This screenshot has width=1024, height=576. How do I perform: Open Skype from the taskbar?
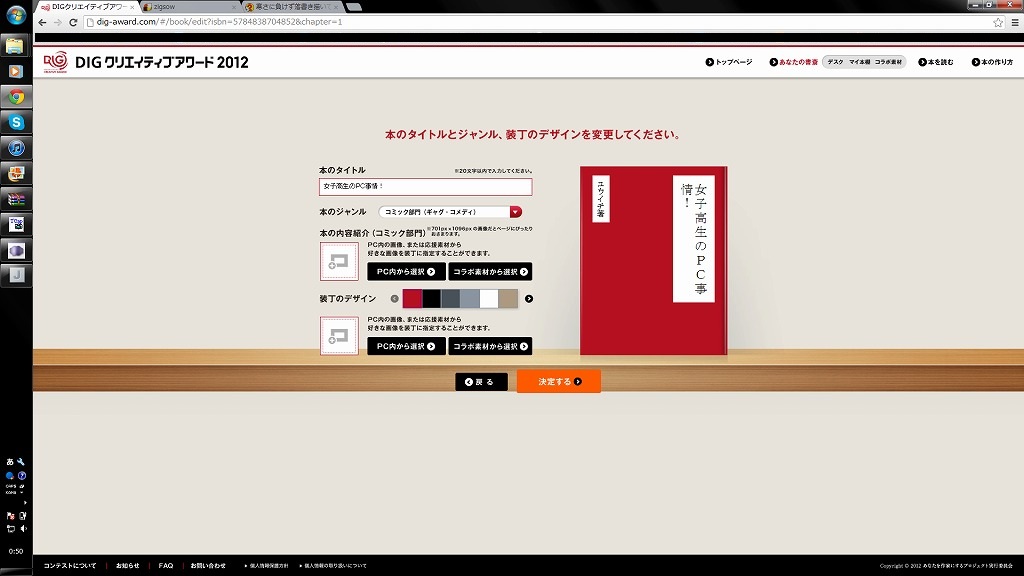click(16, 122)
